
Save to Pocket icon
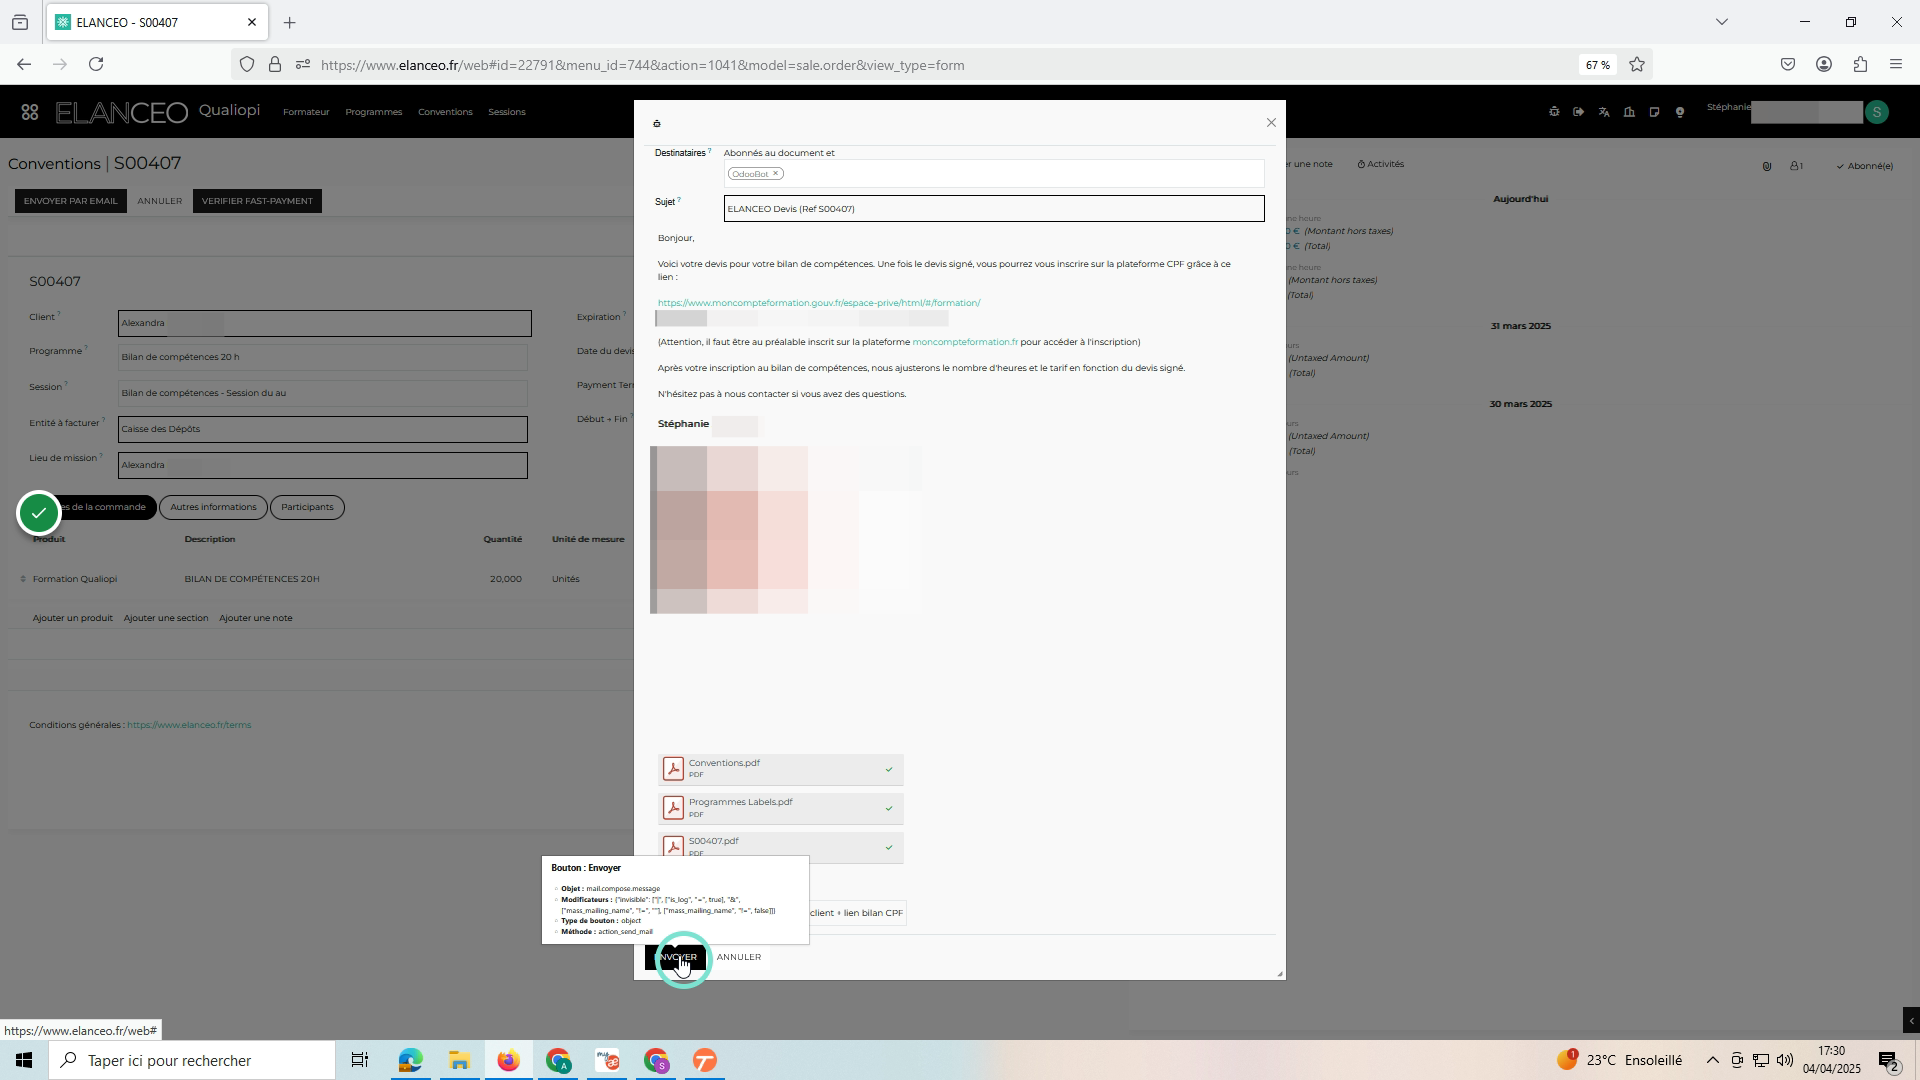[x=1788, y=65]
